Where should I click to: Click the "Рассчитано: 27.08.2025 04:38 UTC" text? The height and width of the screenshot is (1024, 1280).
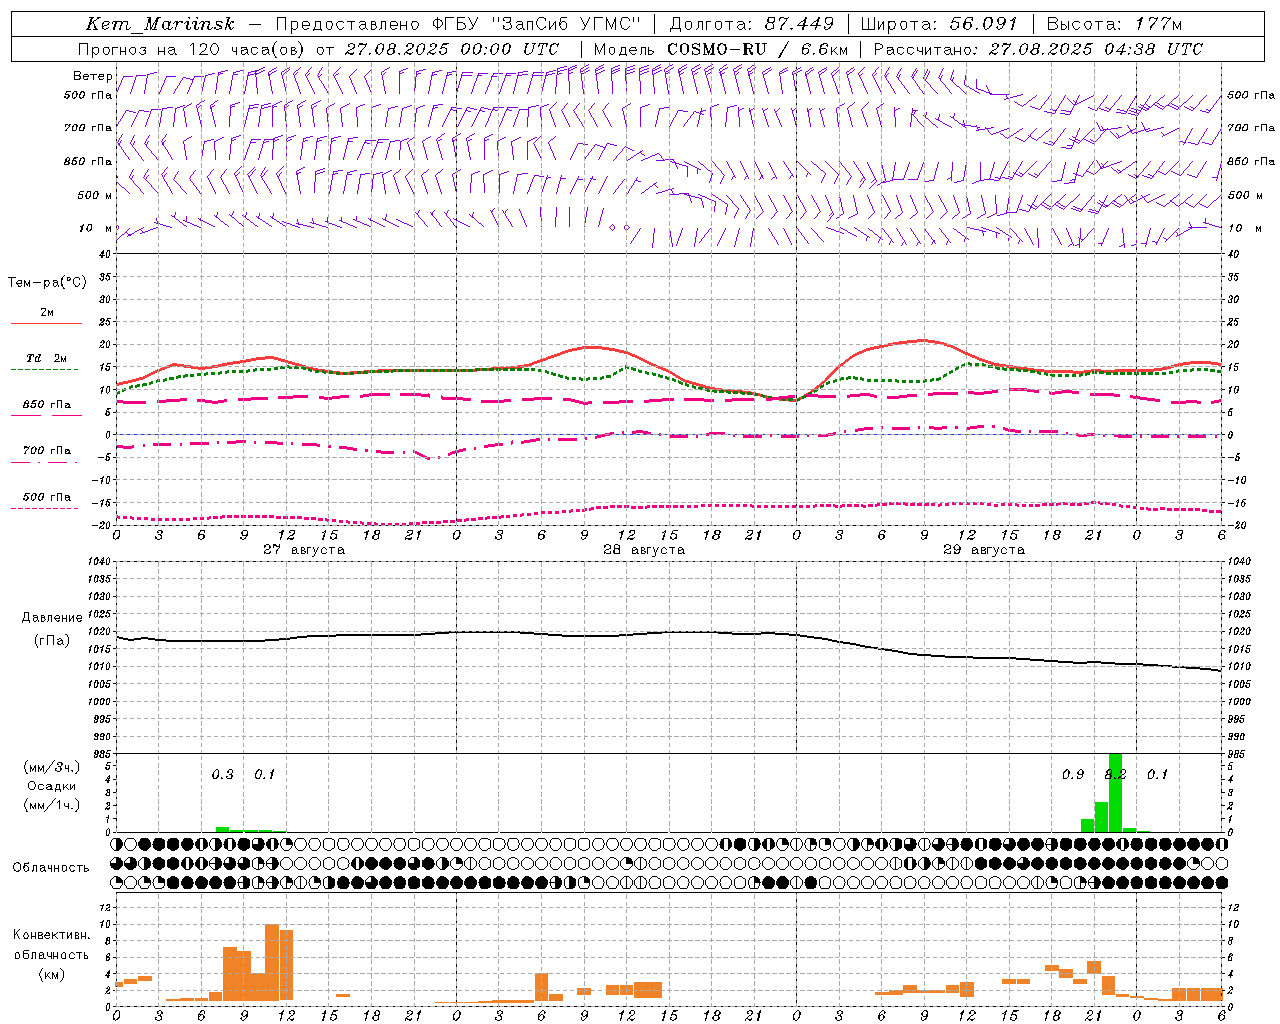1038,49
